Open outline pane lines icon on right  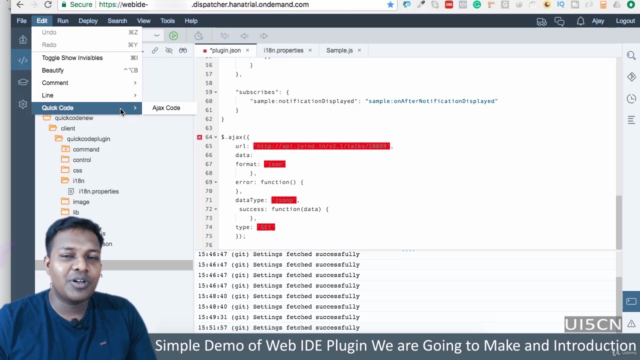[x=631, y=120]
